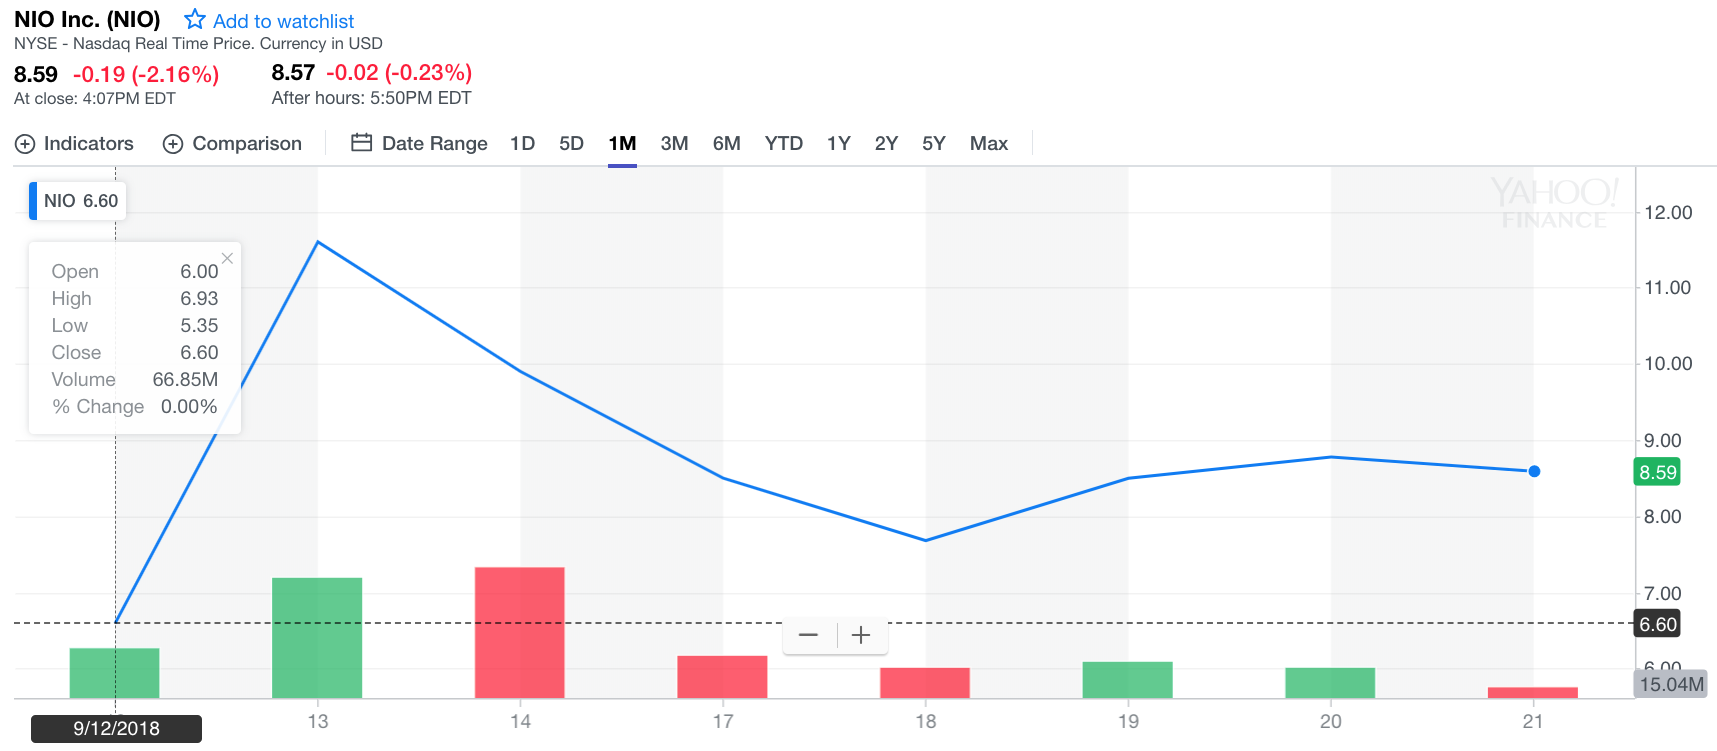Viewport: 1717px width, 751px height.
Task: Select the 5Y chart range
Action: [933, 143]
